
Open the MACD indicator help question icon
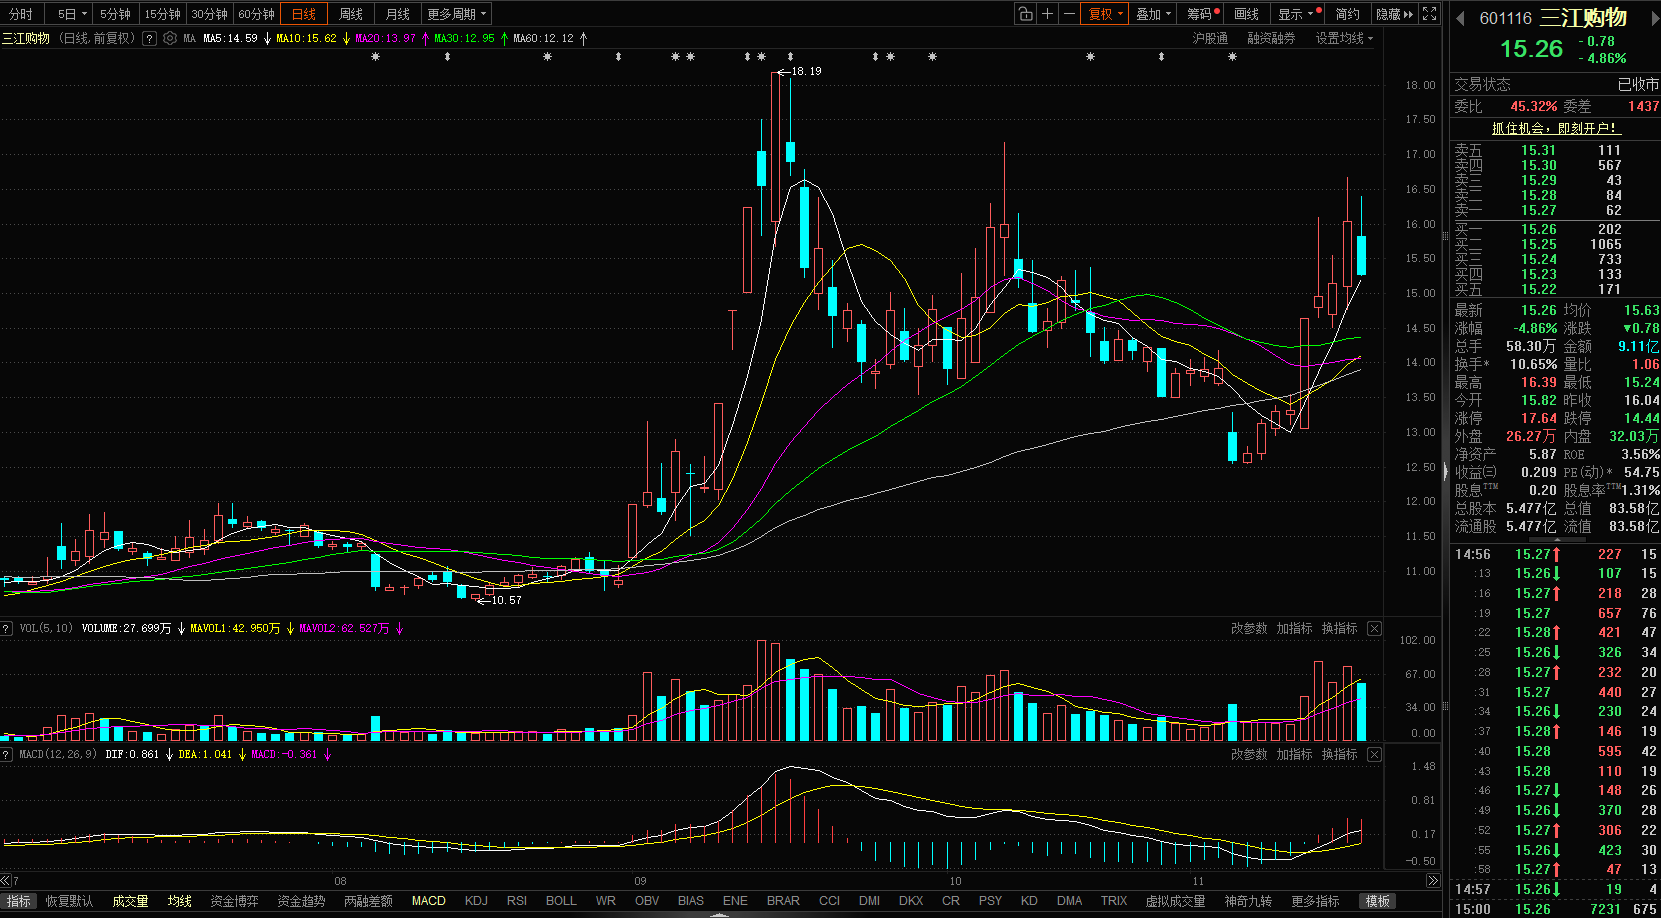(8, 754)
